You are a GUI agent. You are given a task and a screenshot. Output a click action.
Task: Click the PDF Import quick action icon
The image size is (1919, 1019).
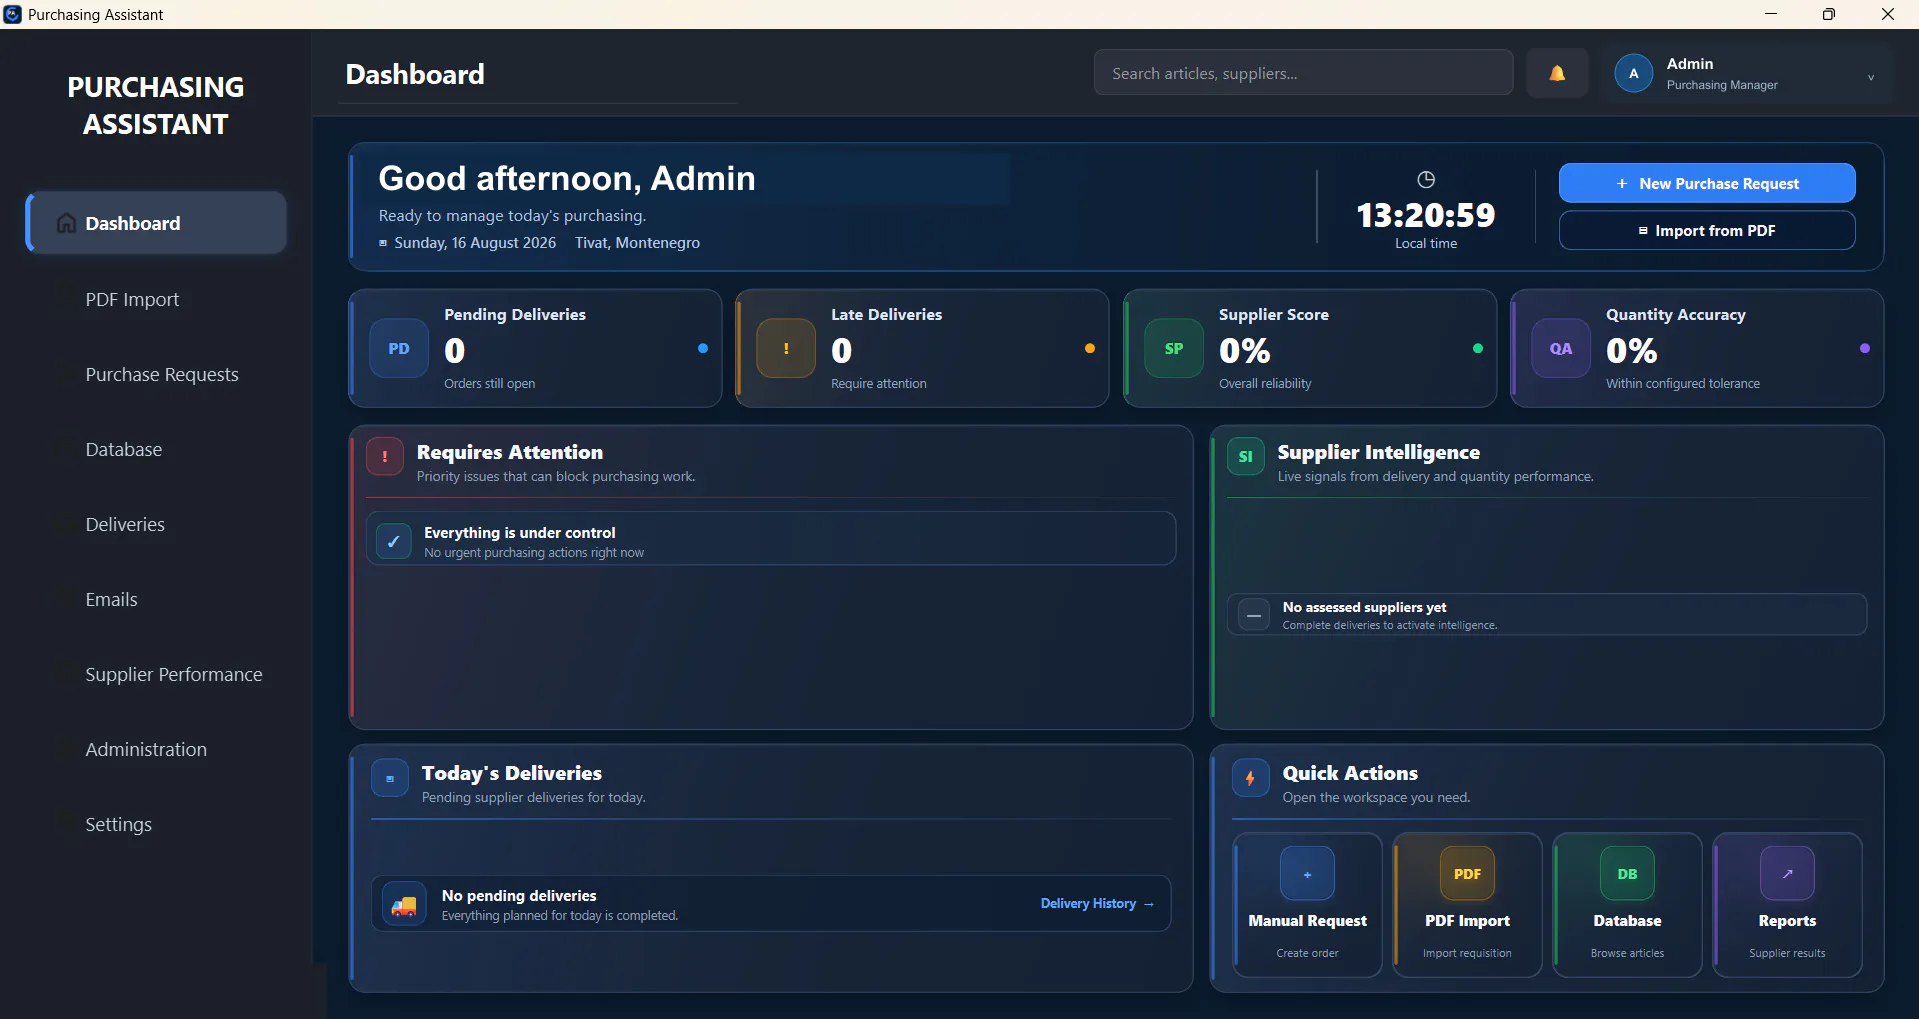tap(1467, 874)
